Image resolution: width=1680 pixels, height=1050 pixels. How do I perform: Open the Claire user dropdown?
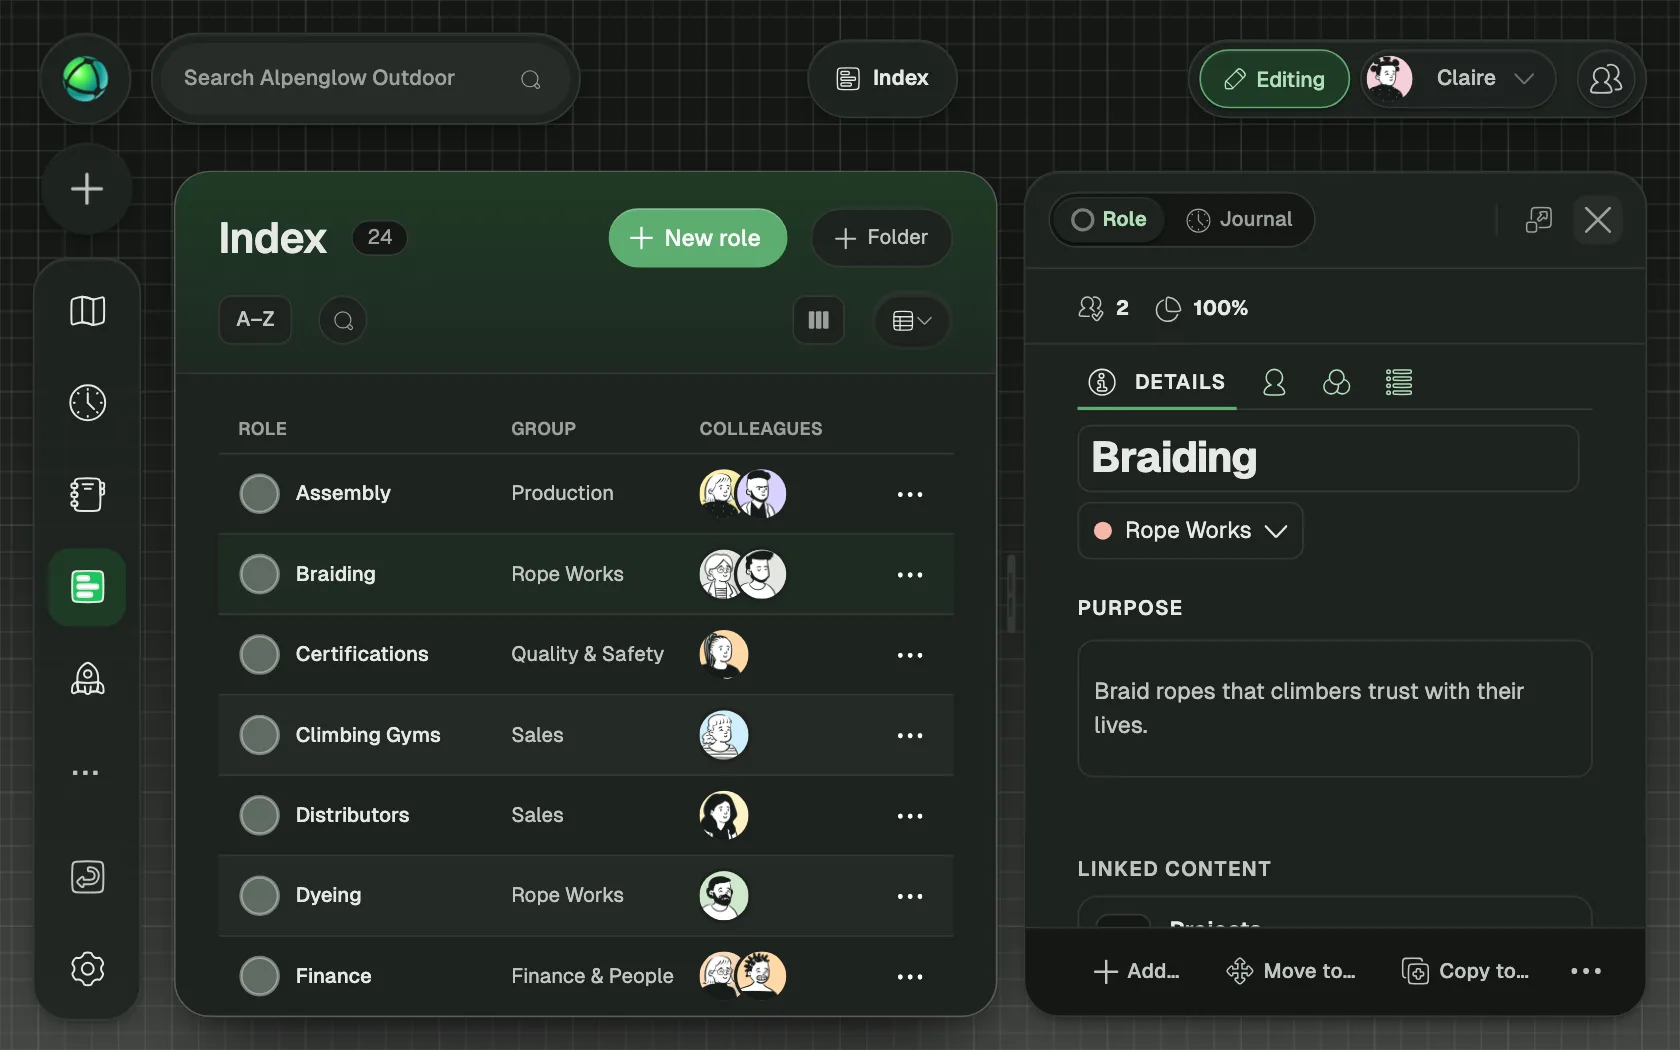tap(1459, 78)
